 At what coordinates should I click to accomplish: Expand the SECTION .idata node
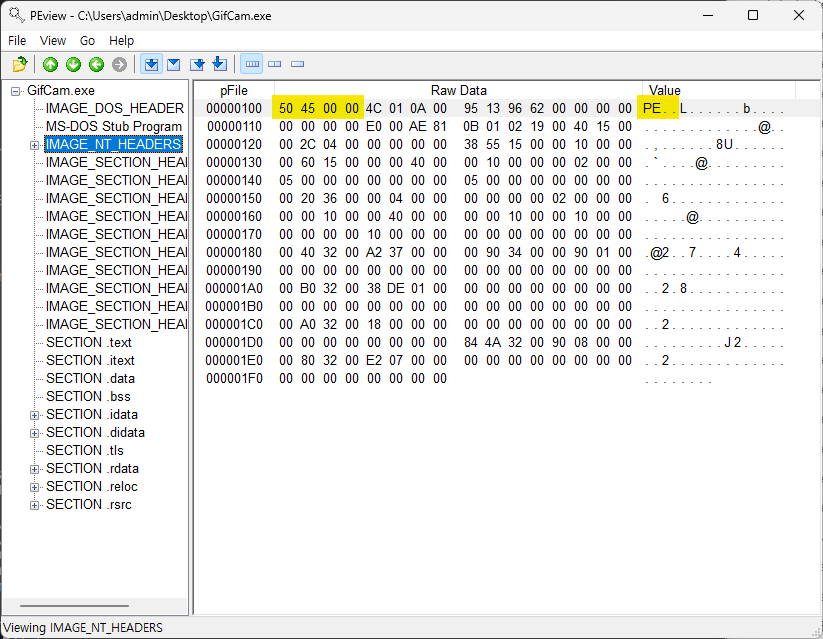tap(35, 415)
